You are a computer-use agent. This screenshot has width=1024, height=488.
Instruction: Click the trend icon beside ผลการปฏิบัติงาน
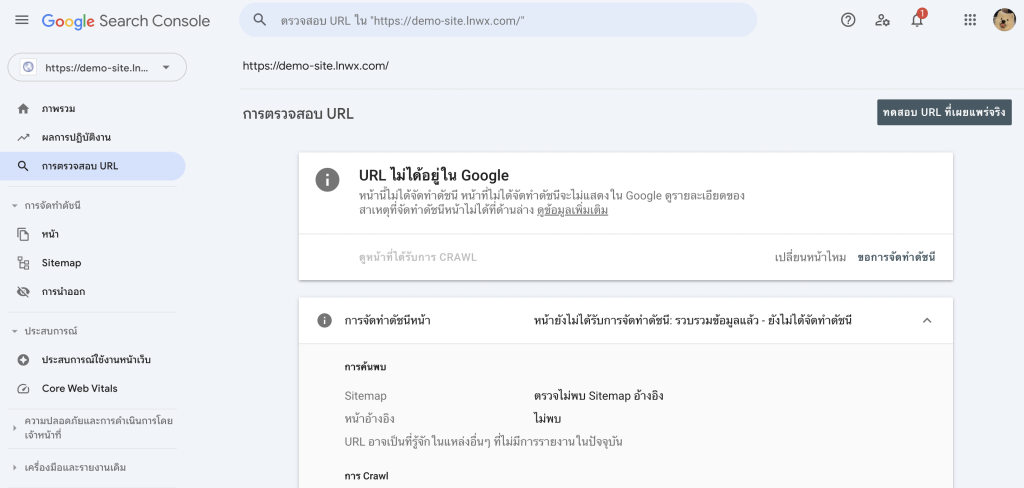click(x=24, y=137)
